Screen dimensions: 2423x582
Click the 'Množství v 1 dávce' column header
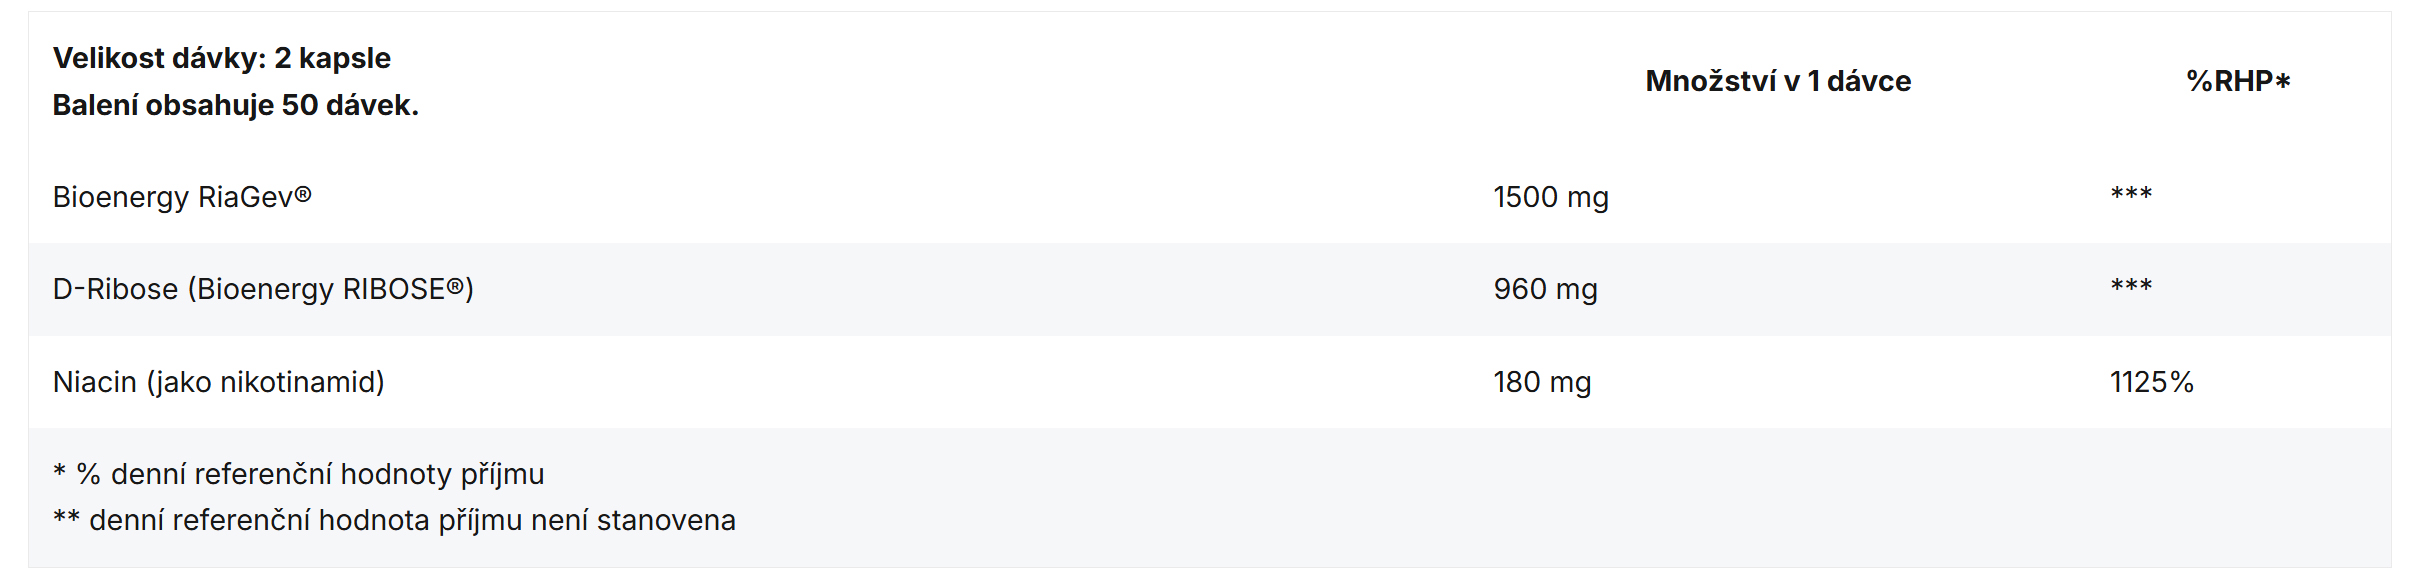pyautogui.click(x=1778, y=81)
